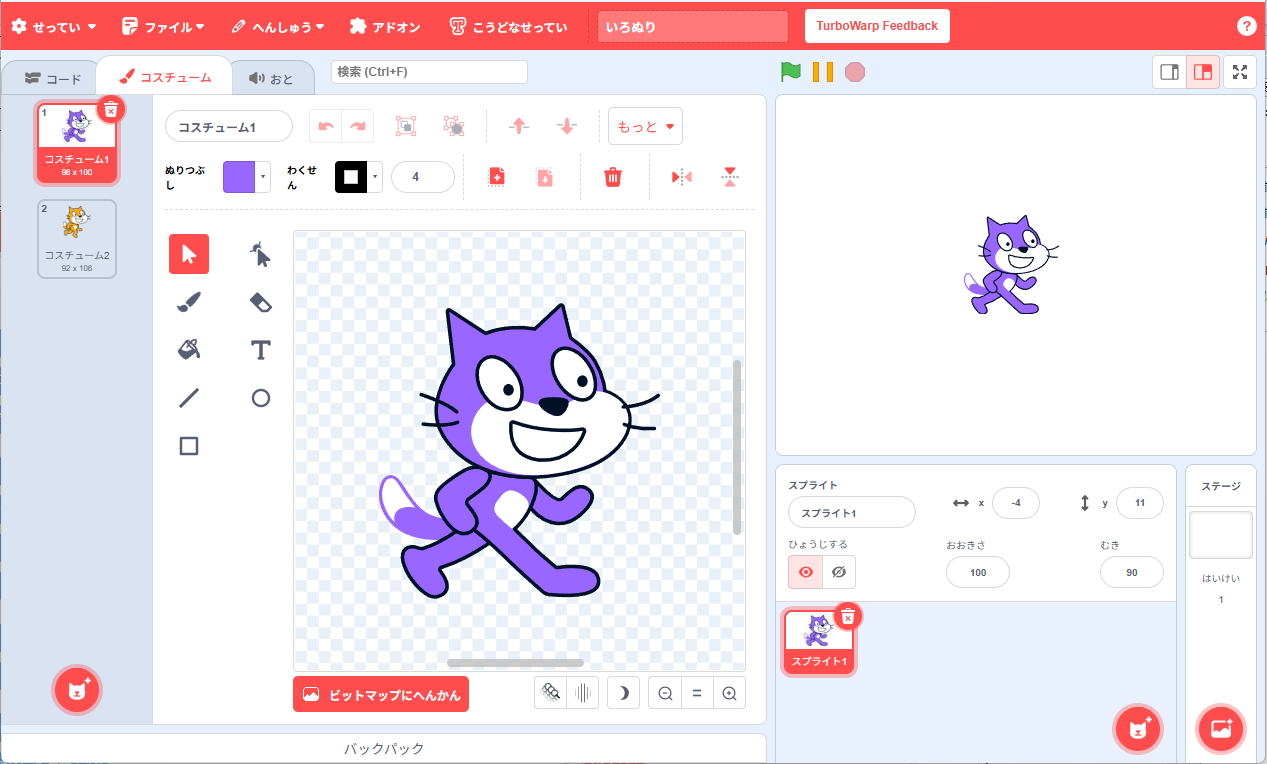Open the help question mark icon
Viewport: 1267px width, 764px height.
point(1246,26)
